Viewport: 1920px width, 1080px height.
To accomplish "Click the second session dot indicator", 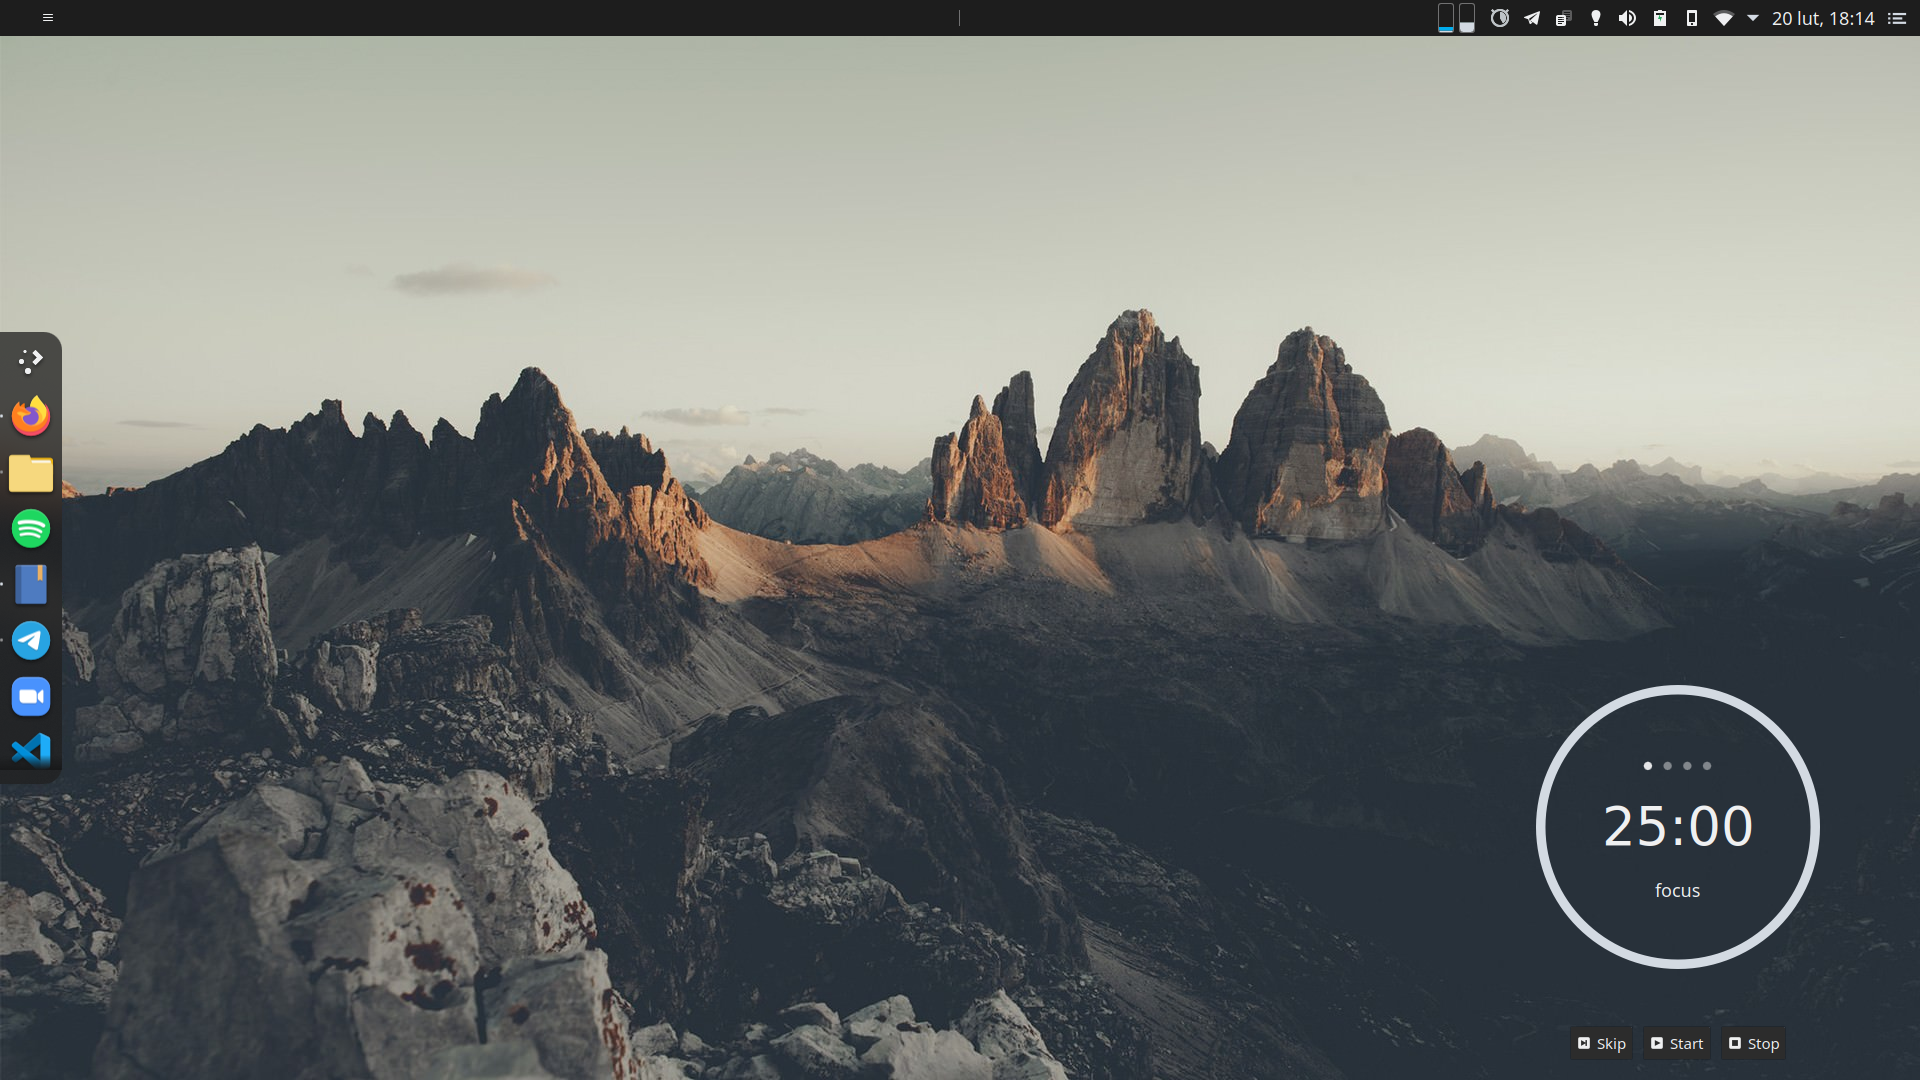I will (x=1667, y=766).
